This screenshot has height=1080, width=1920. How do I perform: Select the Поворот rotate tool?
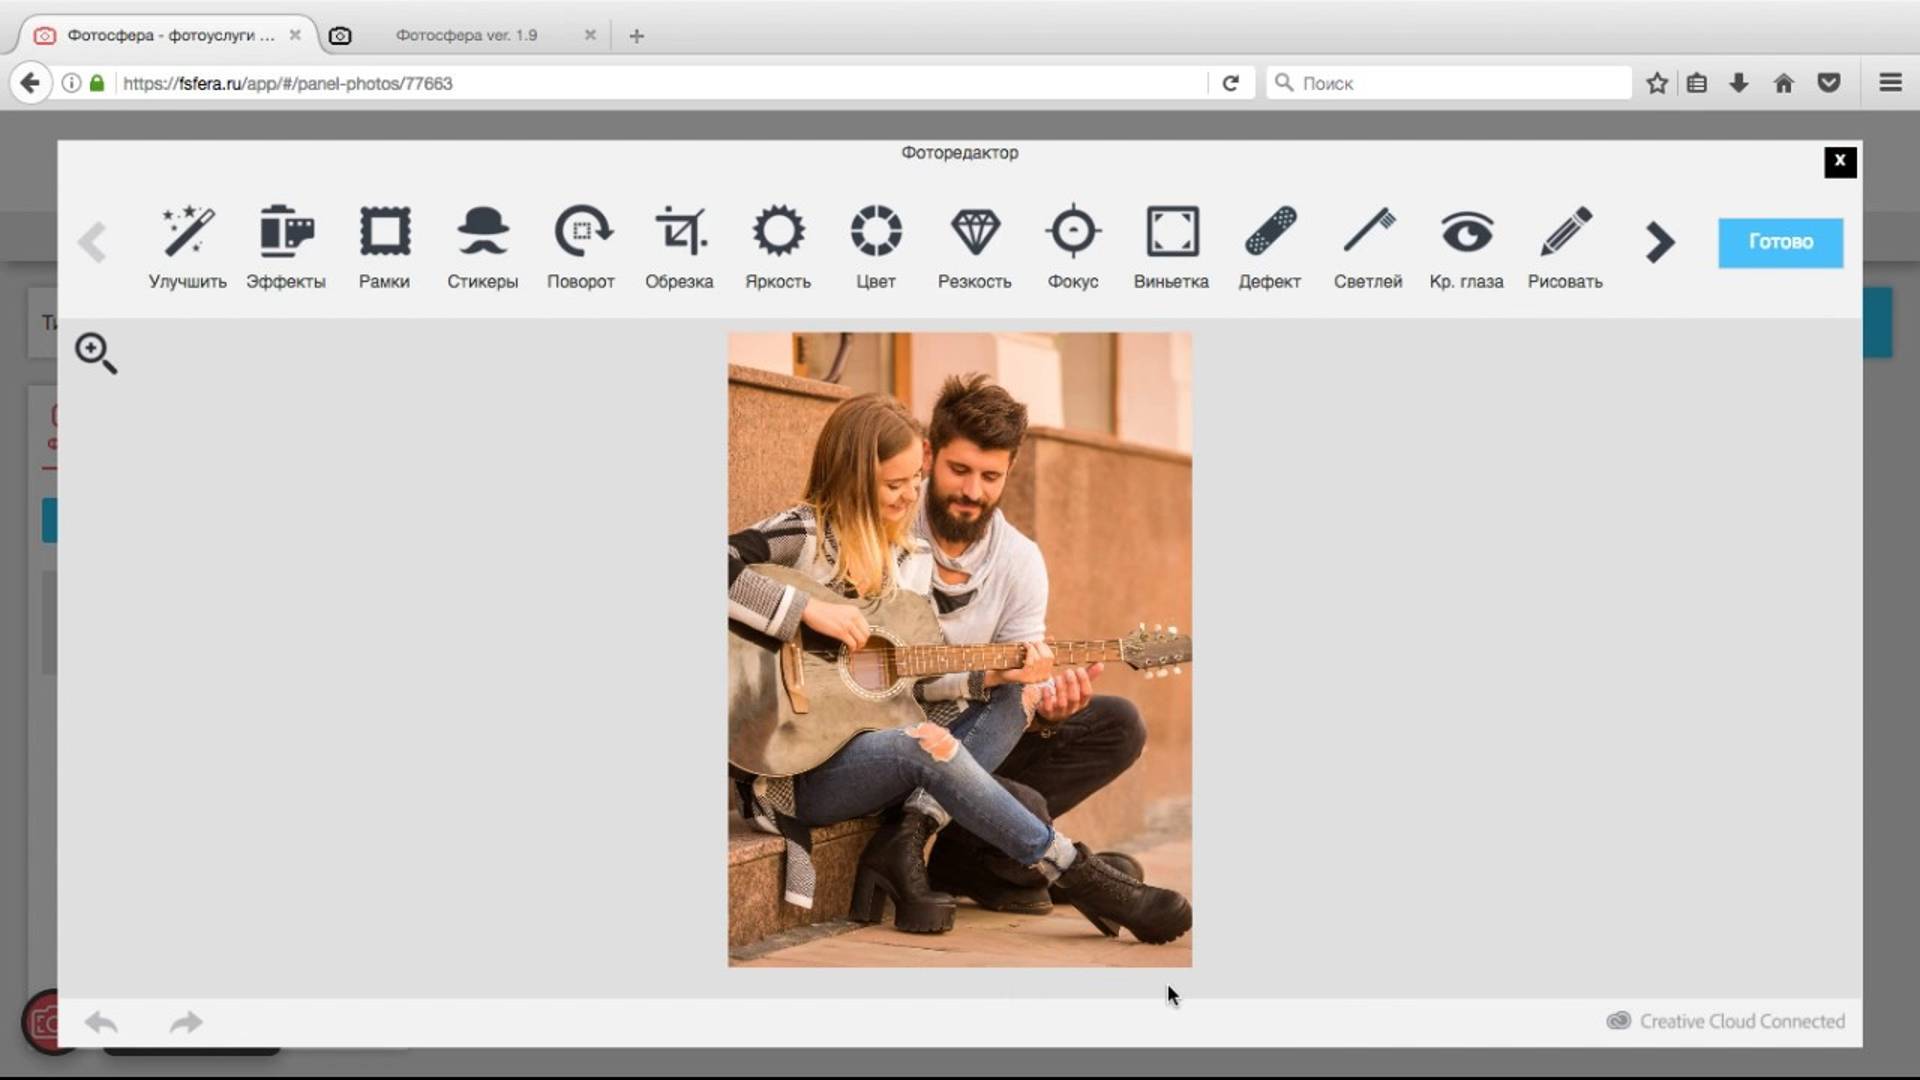[x=581, y=246]
